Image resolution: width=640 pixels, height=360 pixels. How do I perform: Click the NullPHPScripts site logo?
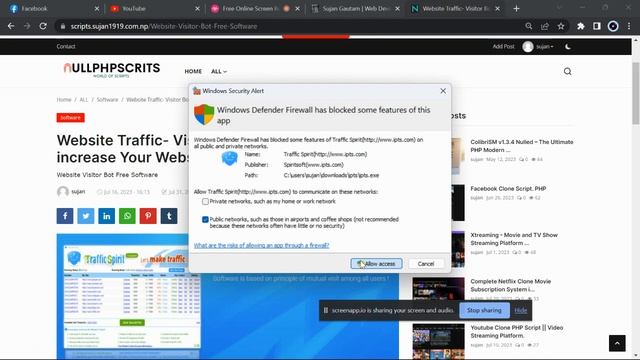111,70
